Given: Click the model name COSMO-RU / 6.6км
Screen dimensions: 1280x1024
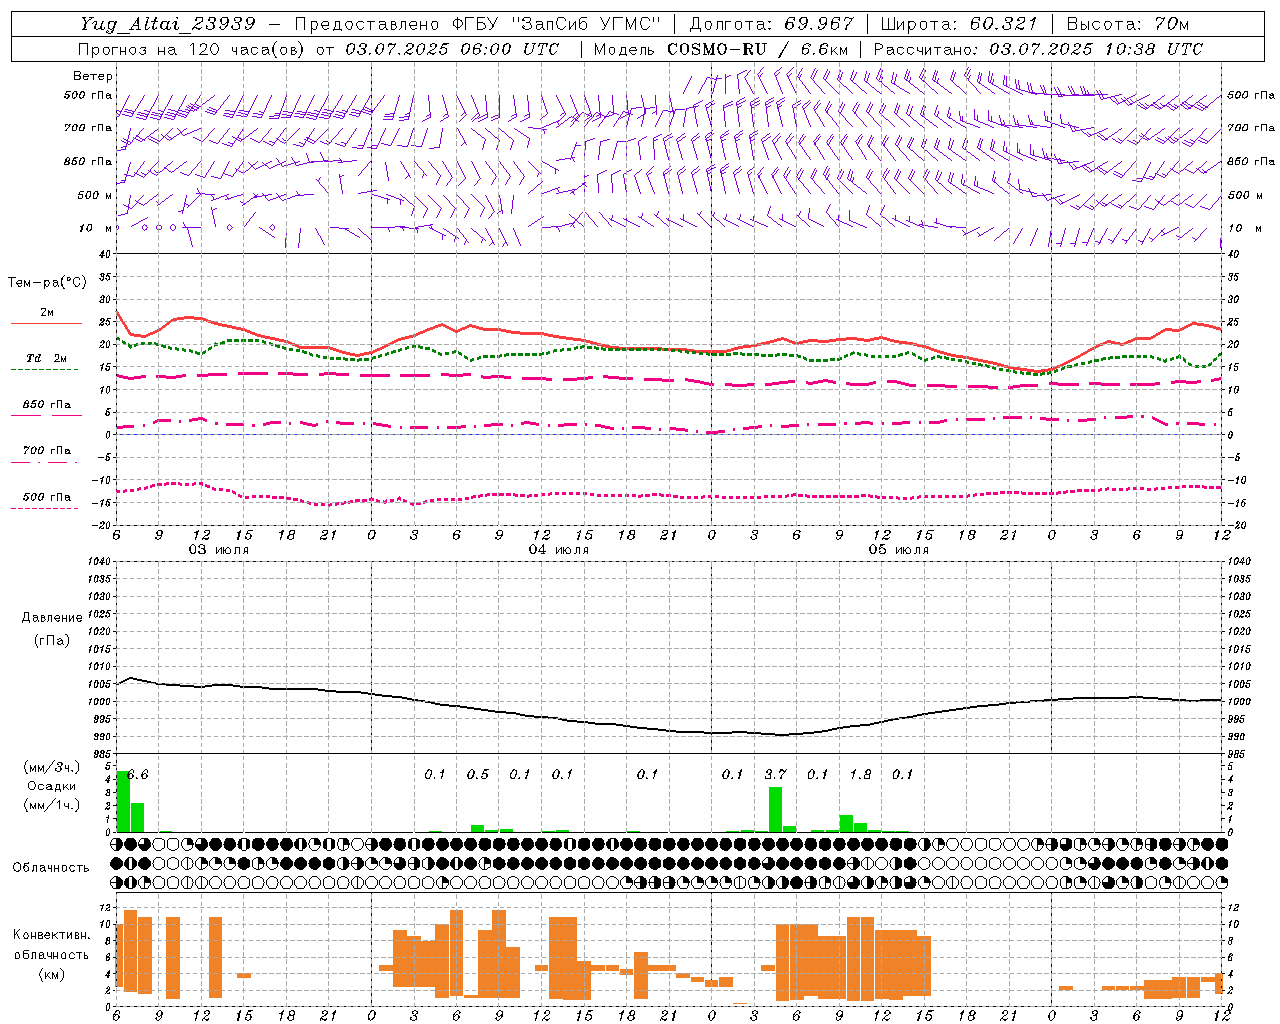Looking at the screenshot, I should coord(758,49).
